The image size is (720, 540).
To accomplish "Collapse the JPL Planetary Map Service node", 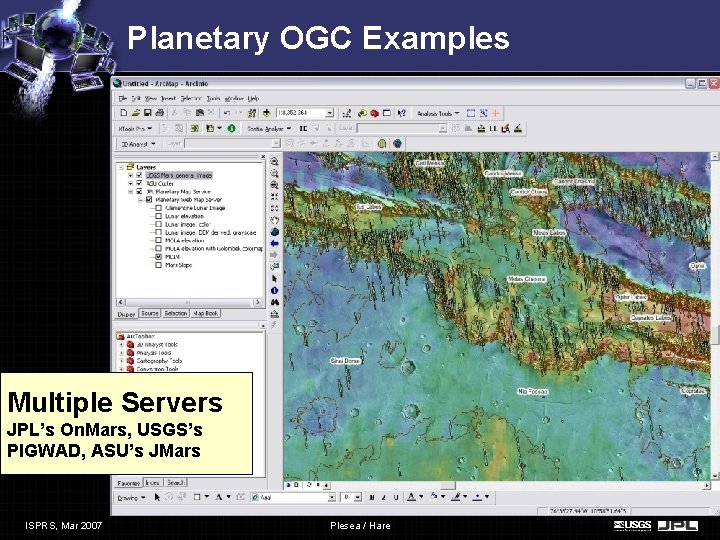I will pyautogui.click(x=131, y=191).
